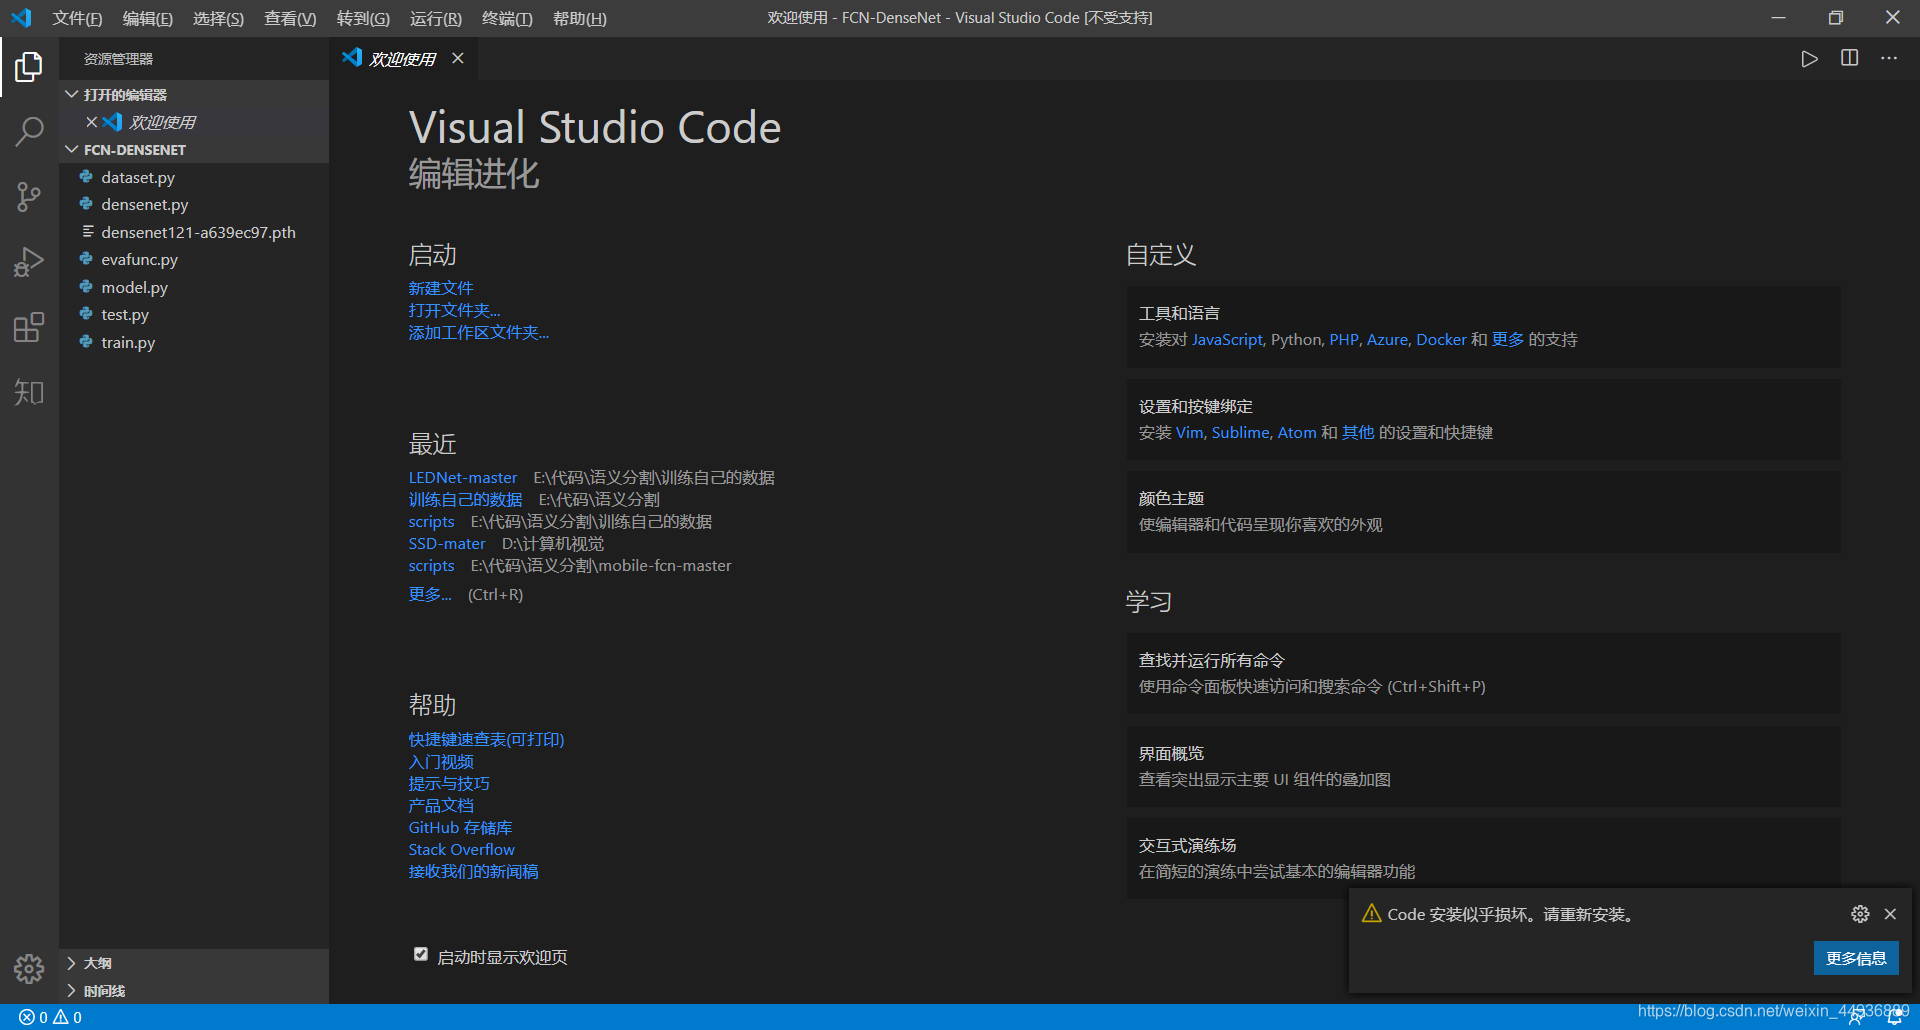The width and height of the screenshot is (1920, 1030).
Task: Open test.py in the explorer
Action: pos(194,314)
